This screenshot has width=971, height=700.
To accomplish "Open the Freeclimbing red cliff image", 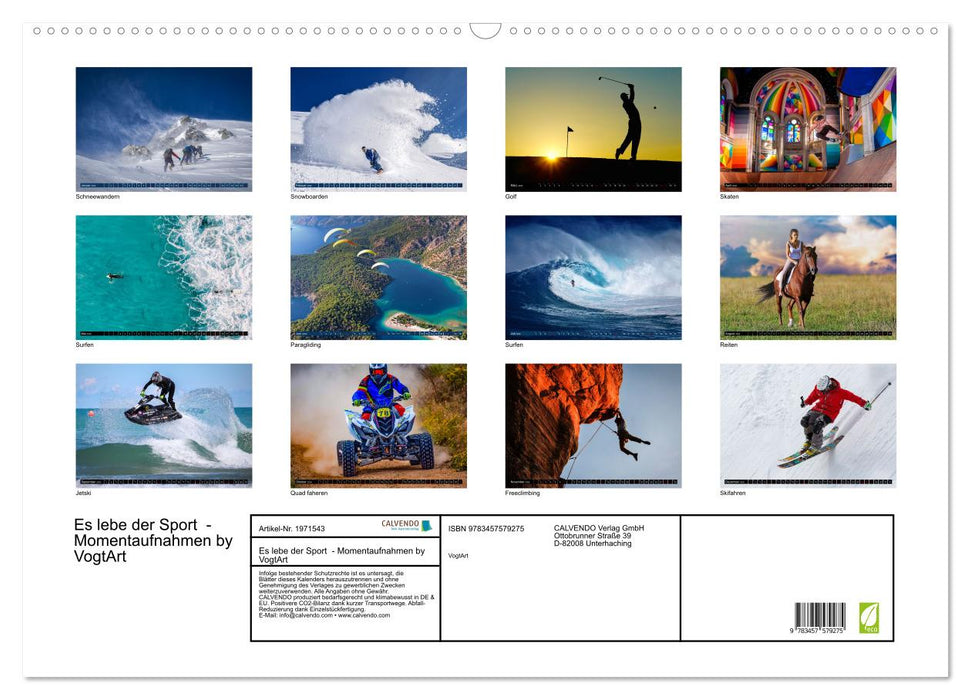I will 592,423.
